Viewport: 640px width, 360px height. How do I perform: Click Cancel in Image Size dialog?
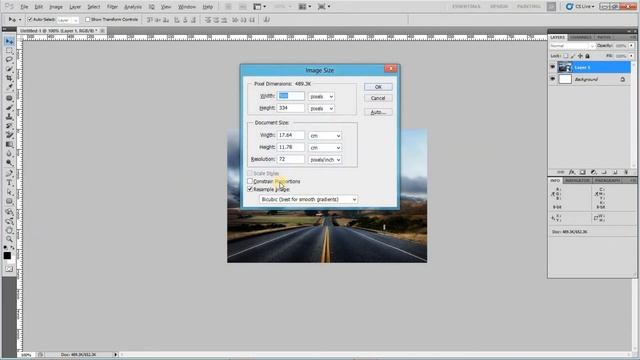pyautogui.click(x=378, y=98)
